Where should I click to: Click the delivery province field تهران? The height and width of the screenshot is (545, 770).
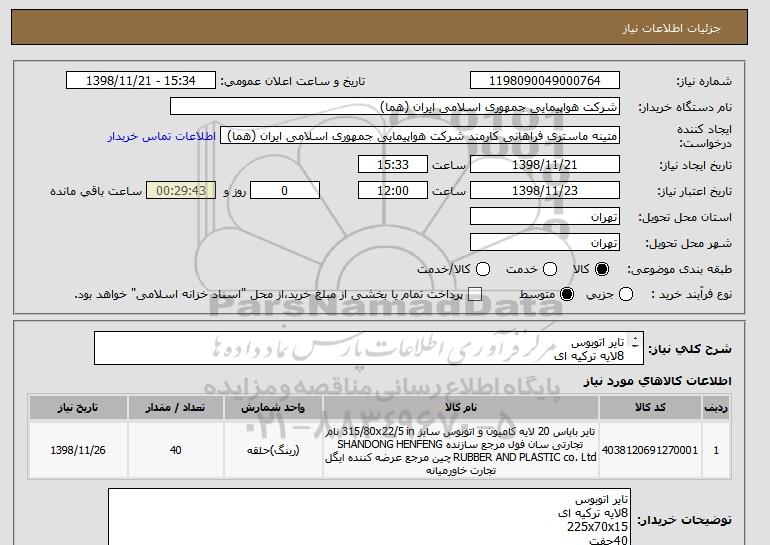(545, 217)
